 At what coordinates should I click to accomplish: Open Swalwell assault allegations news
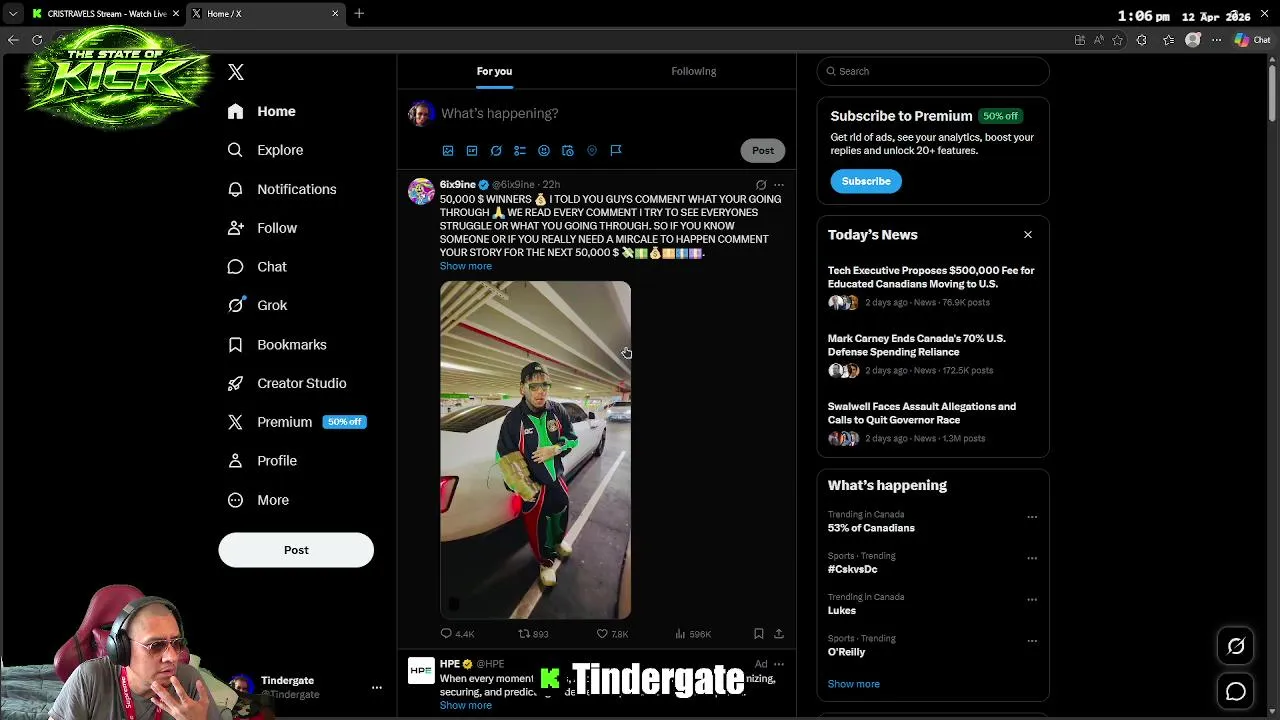[x=933, y=423]
